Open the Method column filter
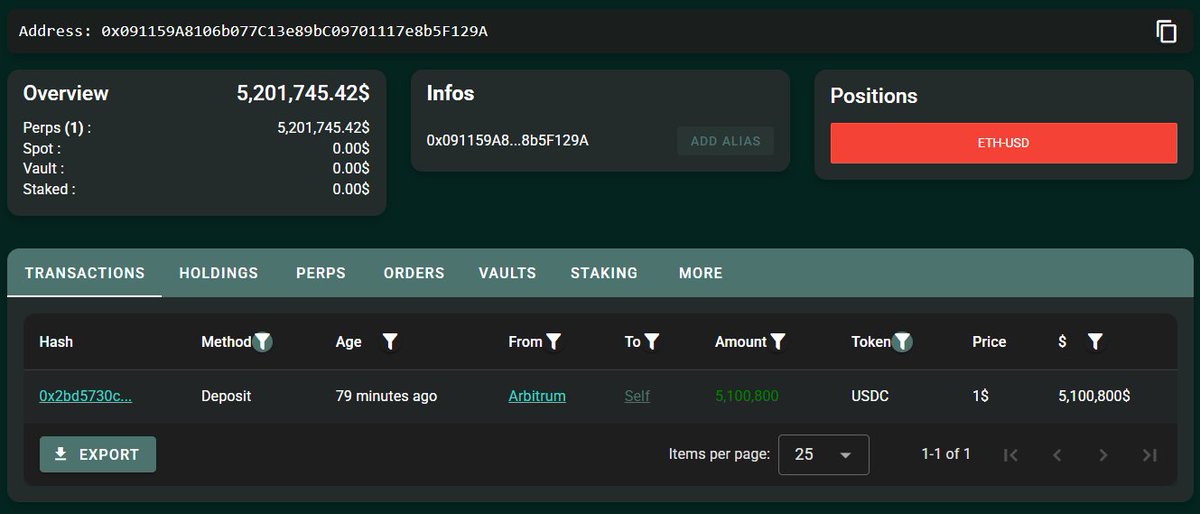This screenshot has width=1200, height=514. click(262, 342)
